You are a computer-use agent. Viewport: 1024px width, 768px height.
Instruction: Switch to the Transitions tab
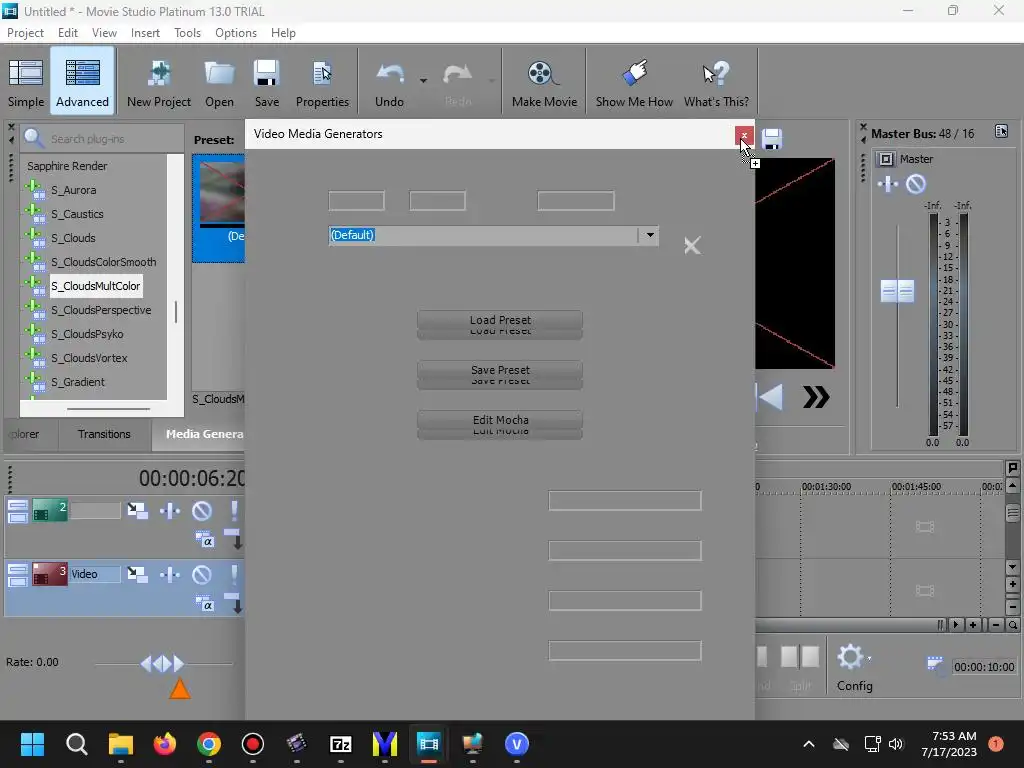(104, 434)
